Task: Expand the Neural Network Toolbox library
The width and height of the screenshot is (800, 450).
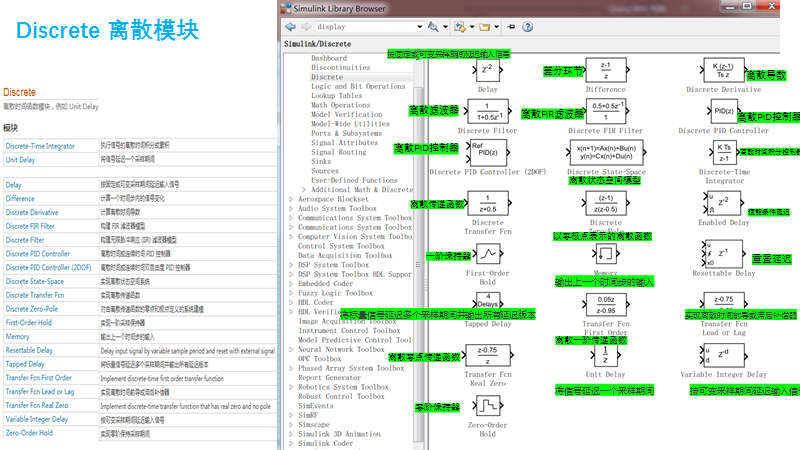Action: pyautogui.click(x=291, y=349)
